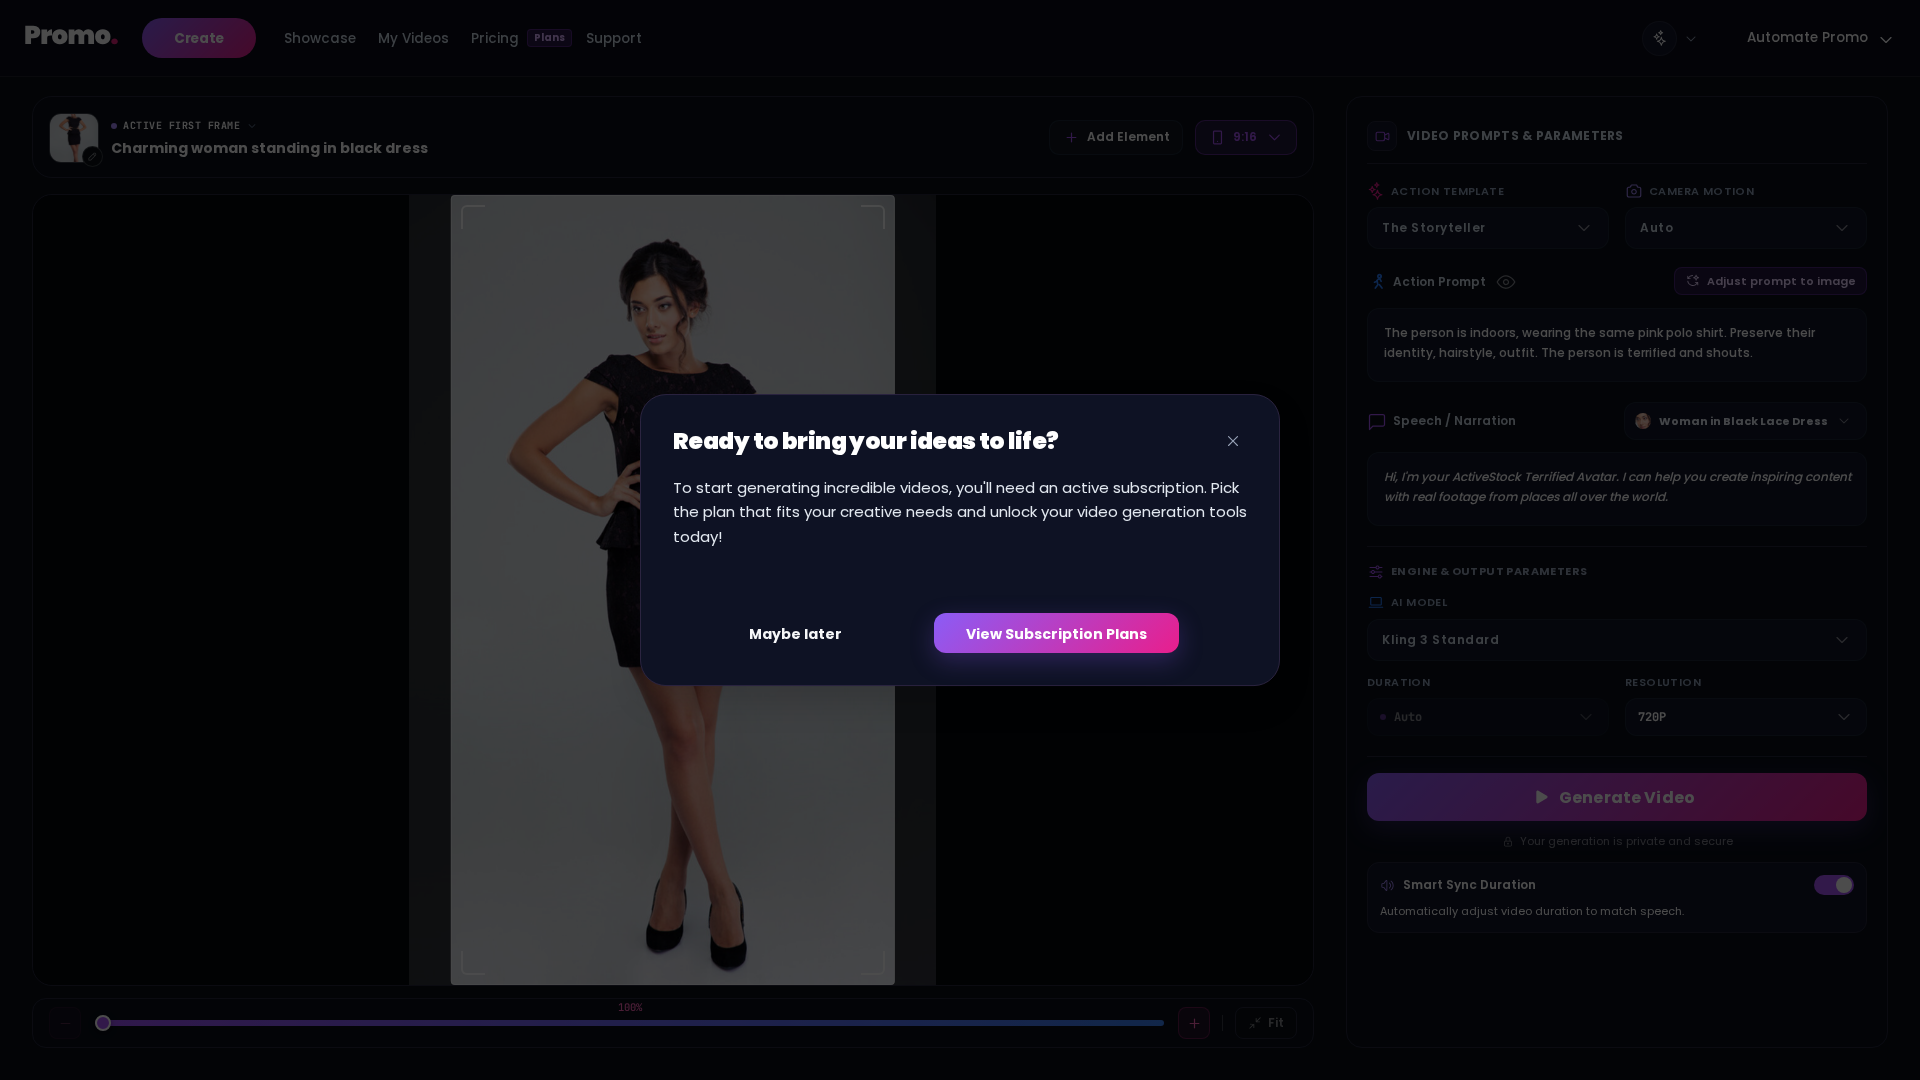
Task: Click the video camera icon beside Video Prompts
Action: [1382, 136]
